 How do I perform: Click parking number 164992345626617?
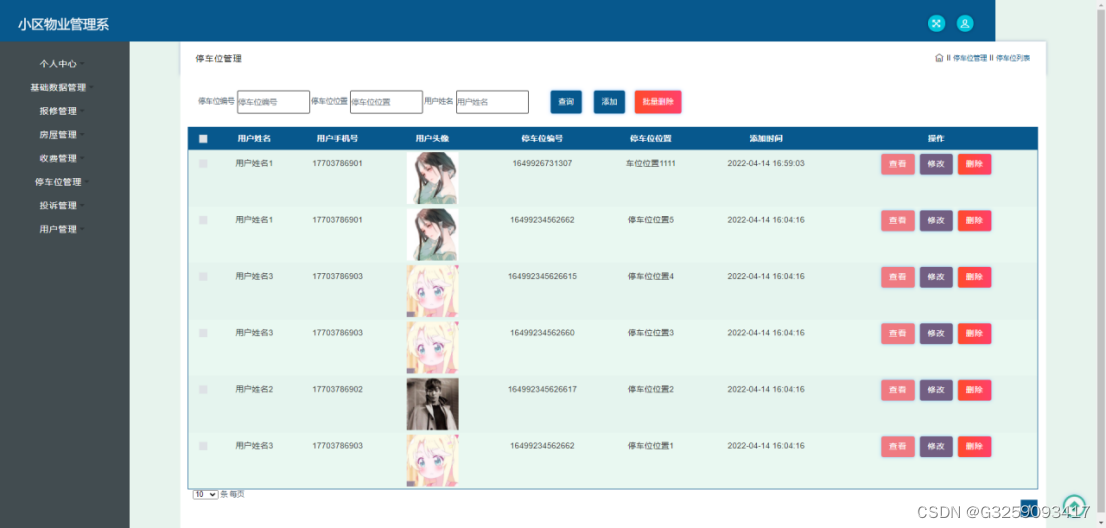pos(542,389)
